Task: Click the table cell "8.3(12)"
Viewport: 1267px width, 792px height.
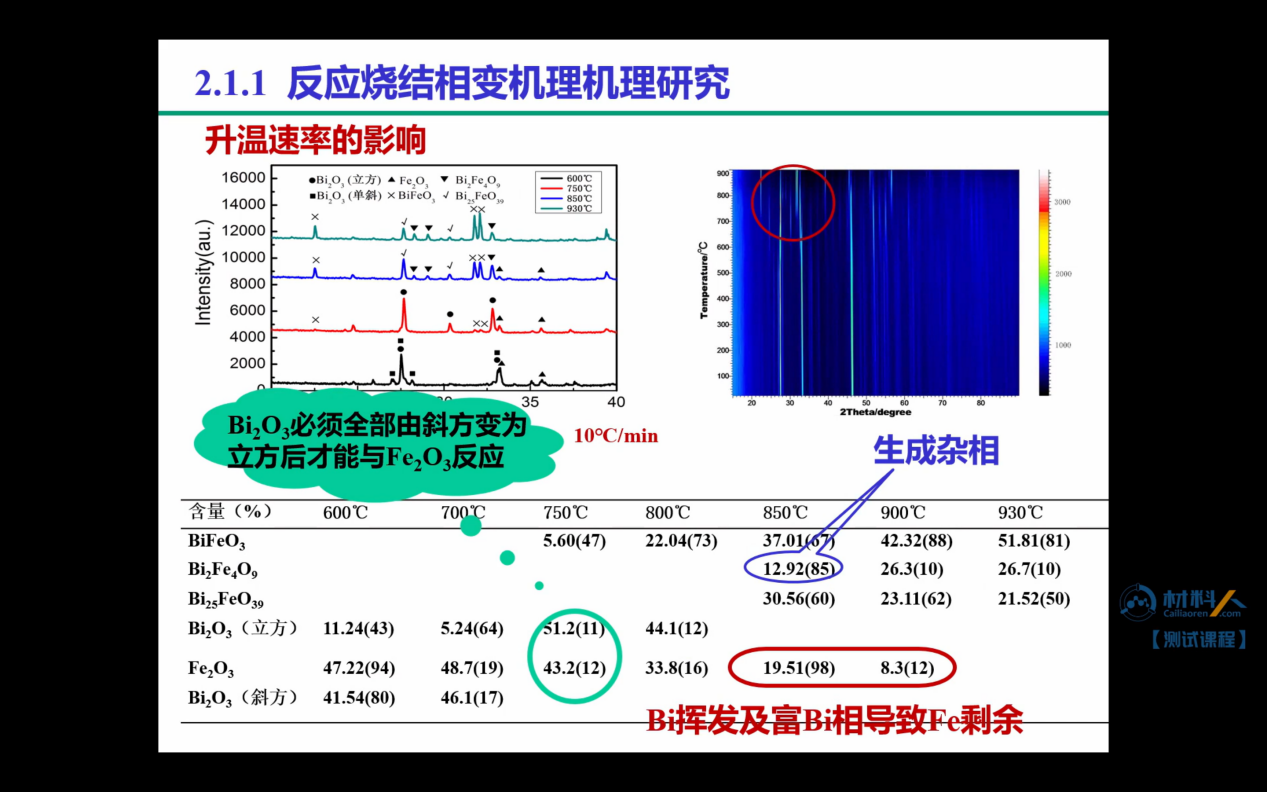Action: click(x=907, y=668)
